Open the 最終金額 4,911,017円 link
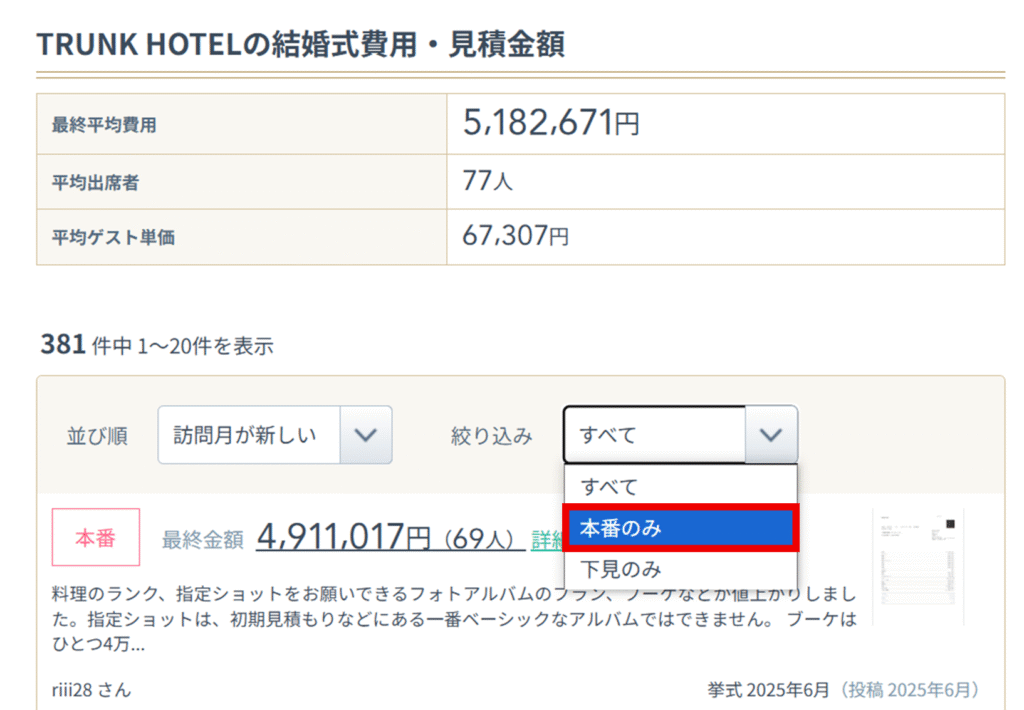The height and width of the screenshot is (710, 1024). (x=391, y=538)
